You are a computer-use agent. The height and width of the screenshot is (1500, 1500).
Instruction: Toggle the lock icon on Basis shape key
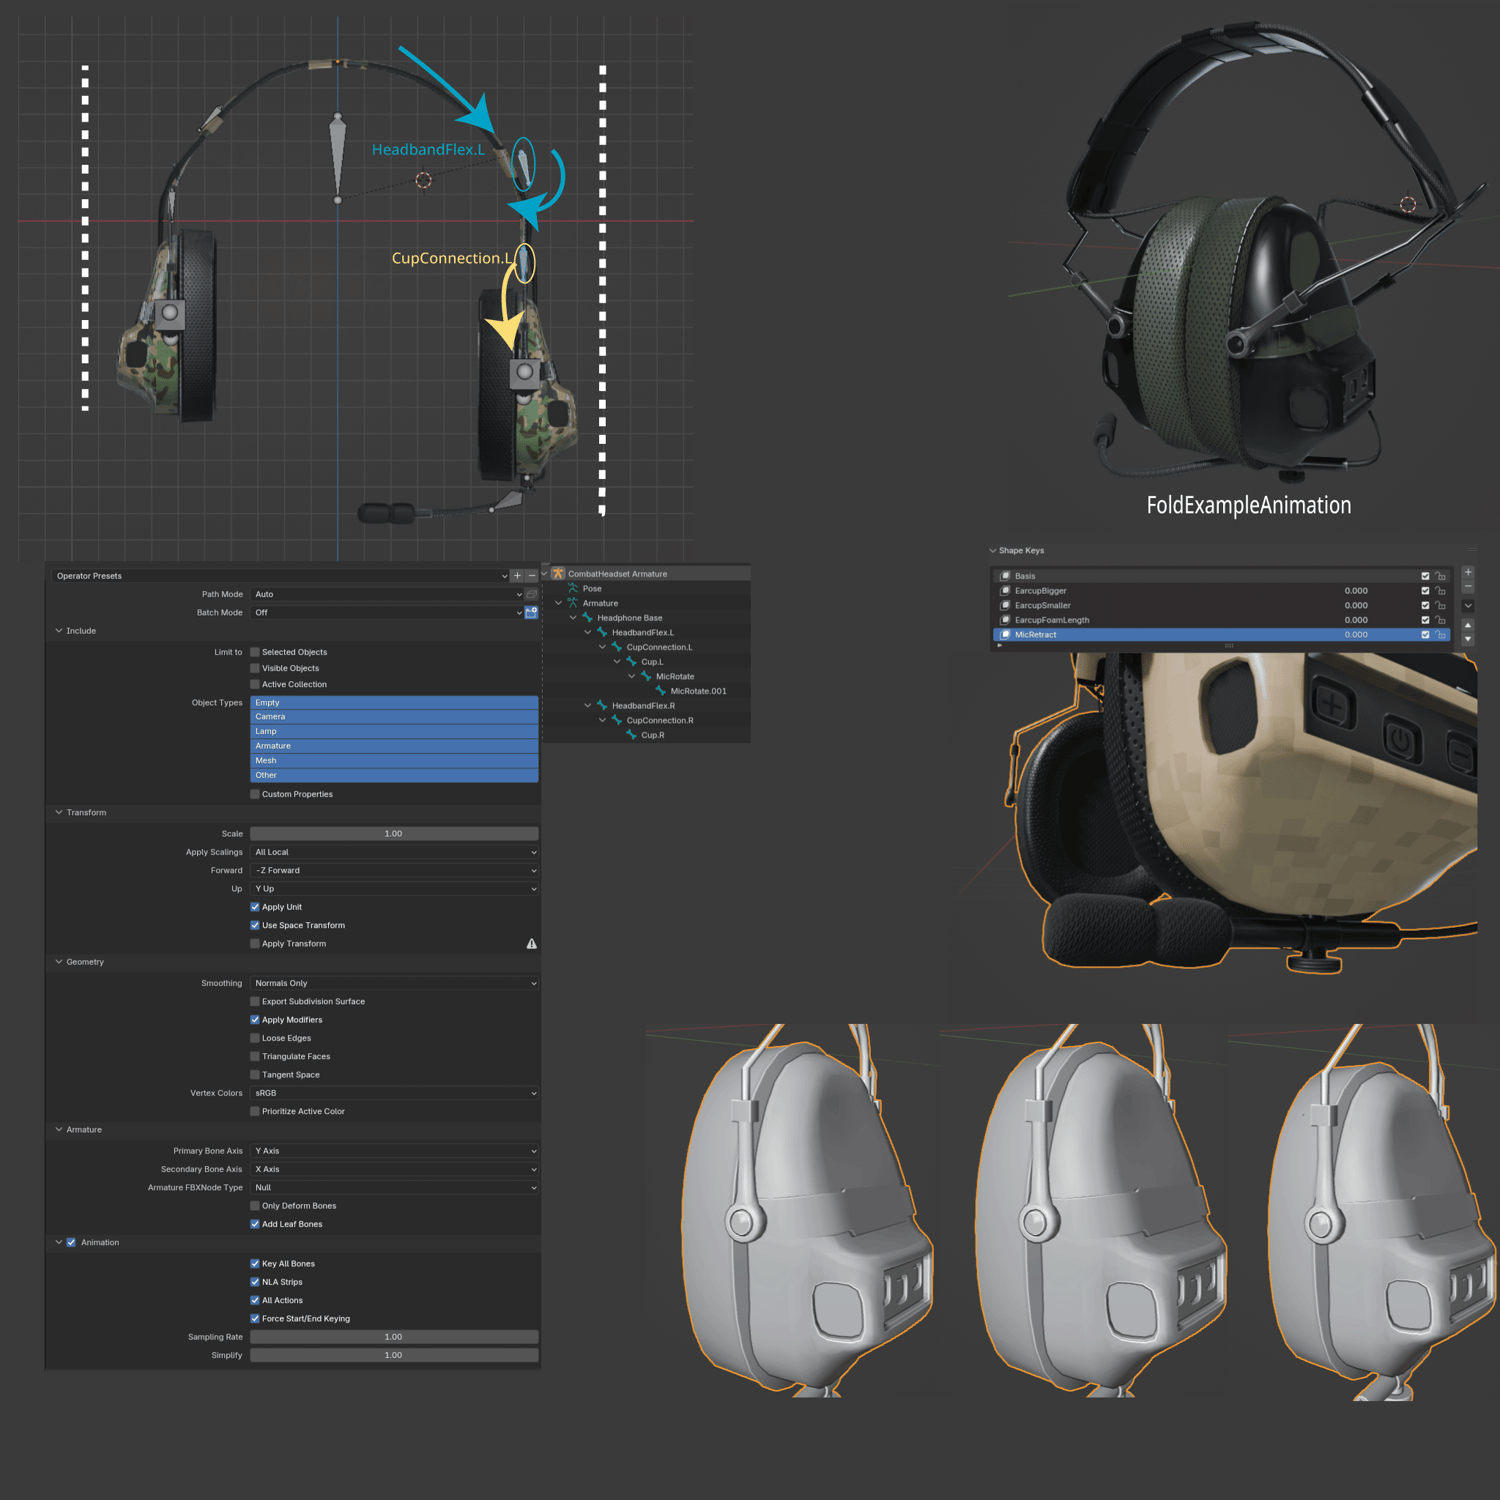[1441, 576]
